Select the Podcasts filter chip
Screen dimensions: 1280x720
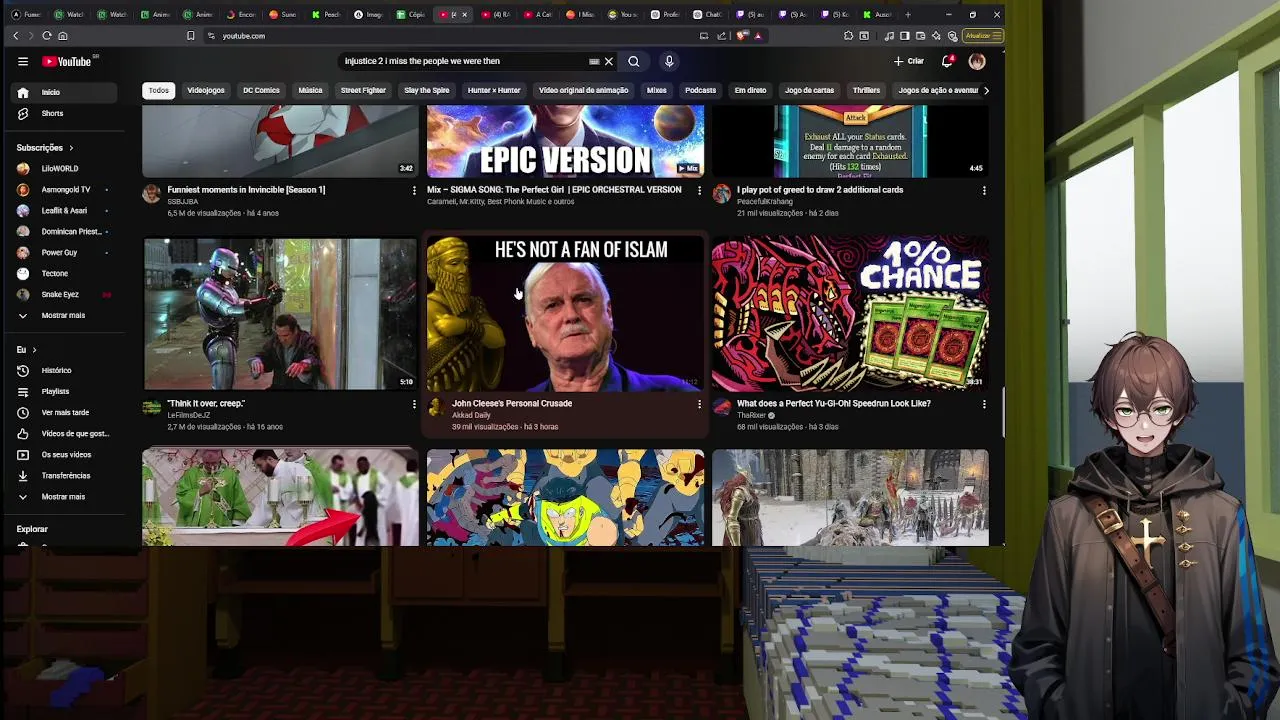coord(700,90)
